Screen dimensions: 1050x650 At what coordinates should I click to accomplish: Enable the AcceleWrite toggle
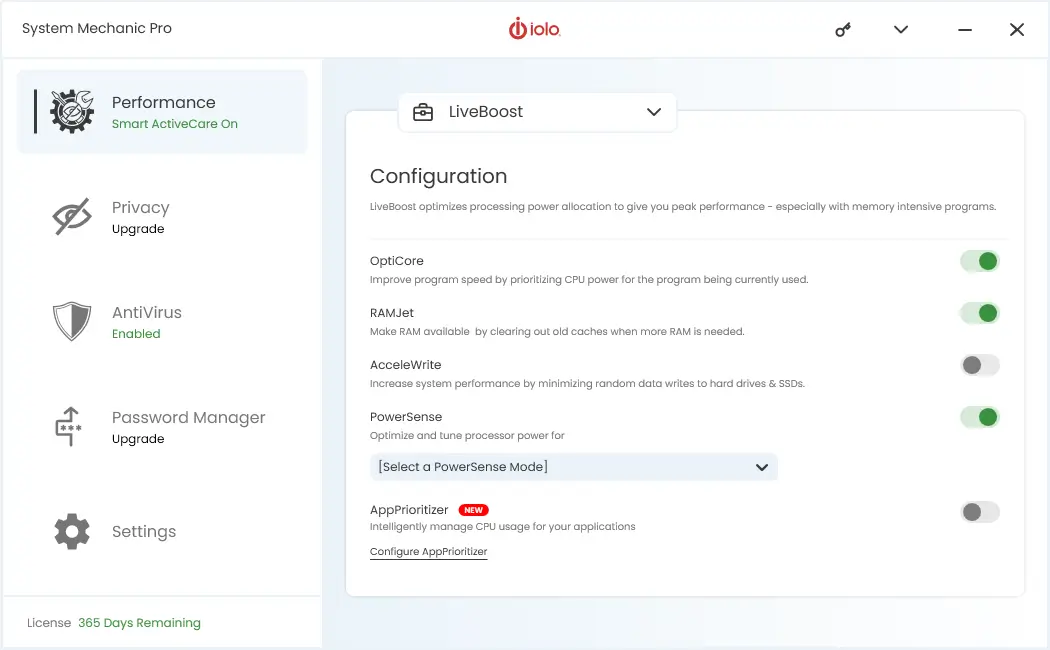pos(980,365)
